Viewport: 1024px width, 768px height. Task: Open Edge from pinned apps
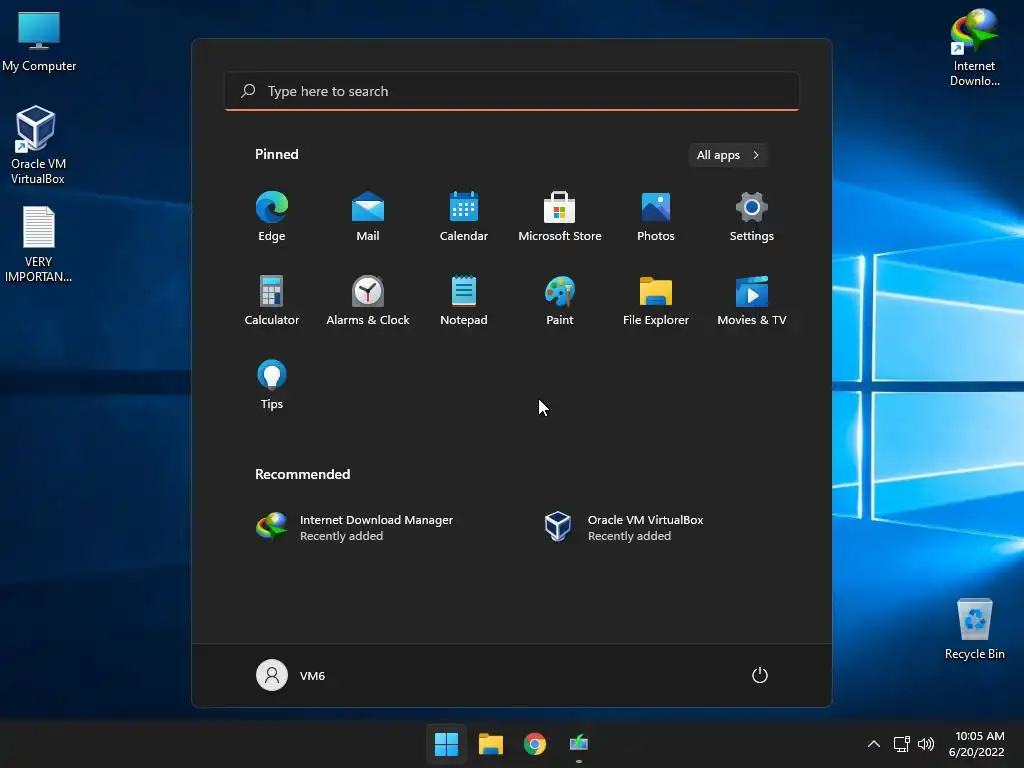pos(272,217)
